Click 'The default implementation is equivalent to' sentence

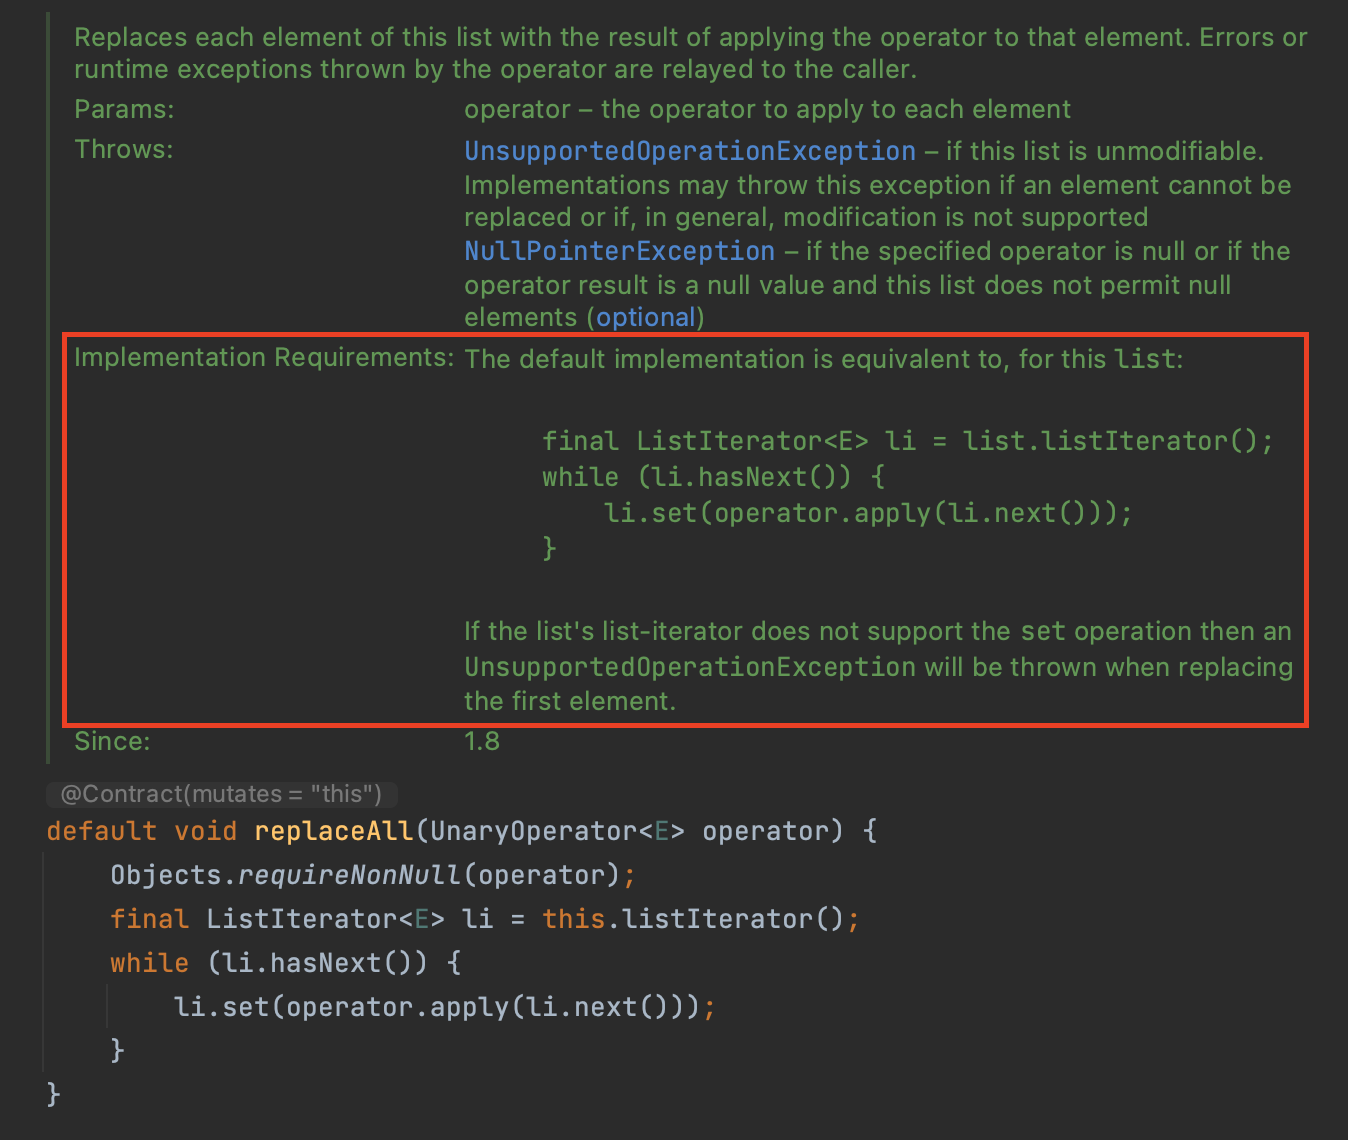pyautogui.click(x=824, y=359)
